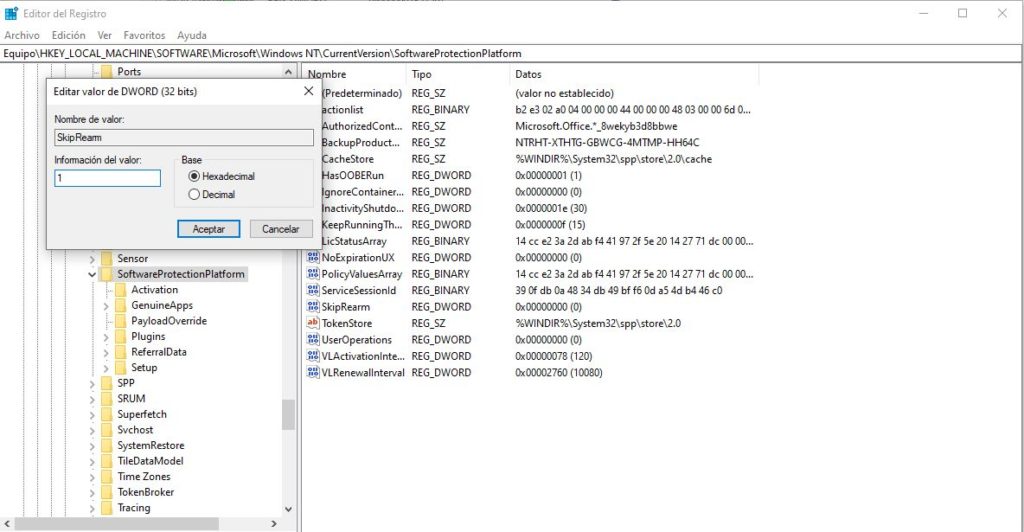Open the Archivo menu
The width and height of the screenshot is (1024, 532).
point(22,35)
